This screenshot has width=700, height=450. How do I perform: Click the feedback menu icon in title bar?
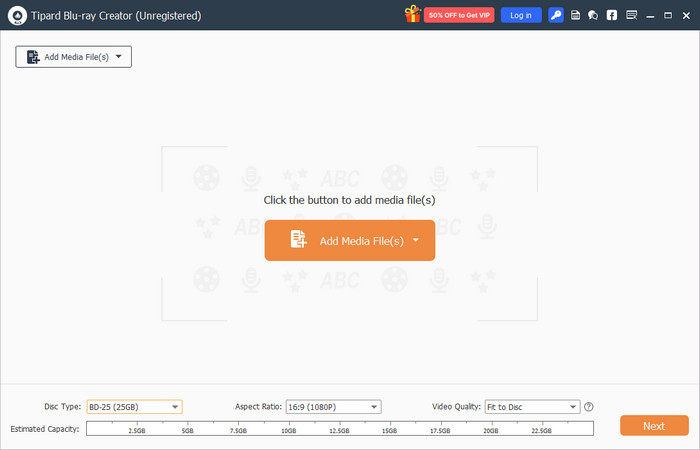630,15
